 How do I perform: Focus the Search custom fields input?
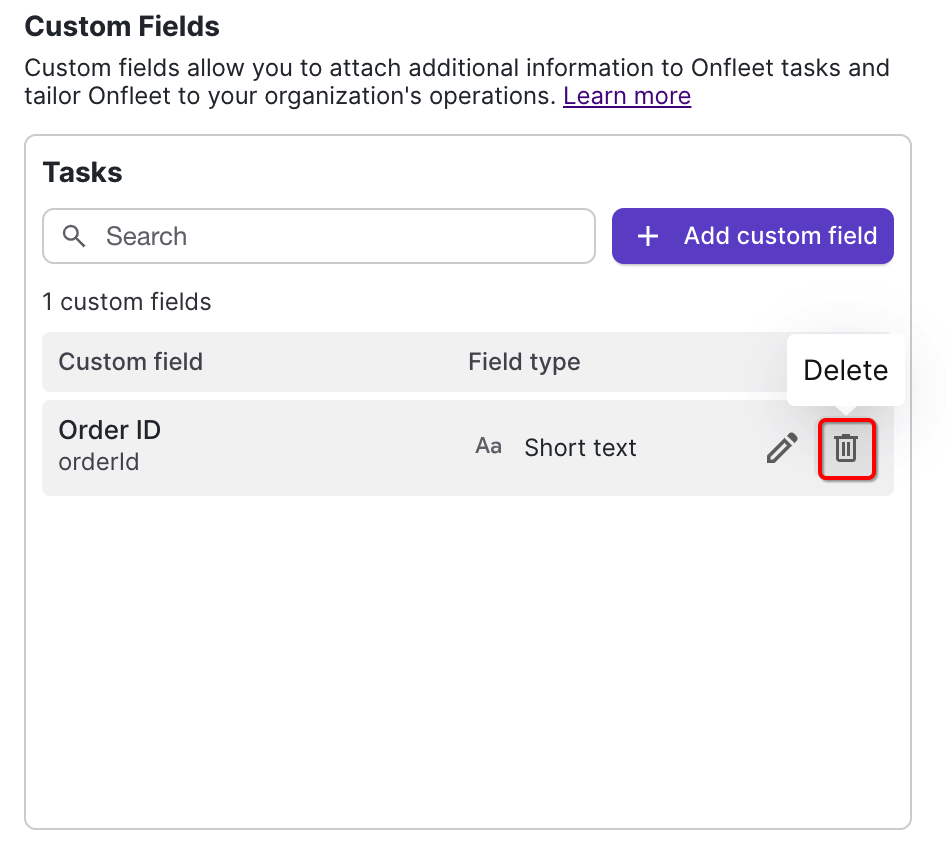[319, 236]
